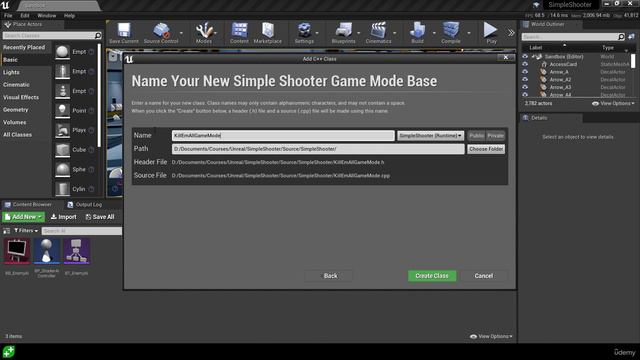Image resolution: width=640 pixels, height=360 pixels.
Task: Toggle visibility of AccessCard in outliner
Action: [525, 64]
